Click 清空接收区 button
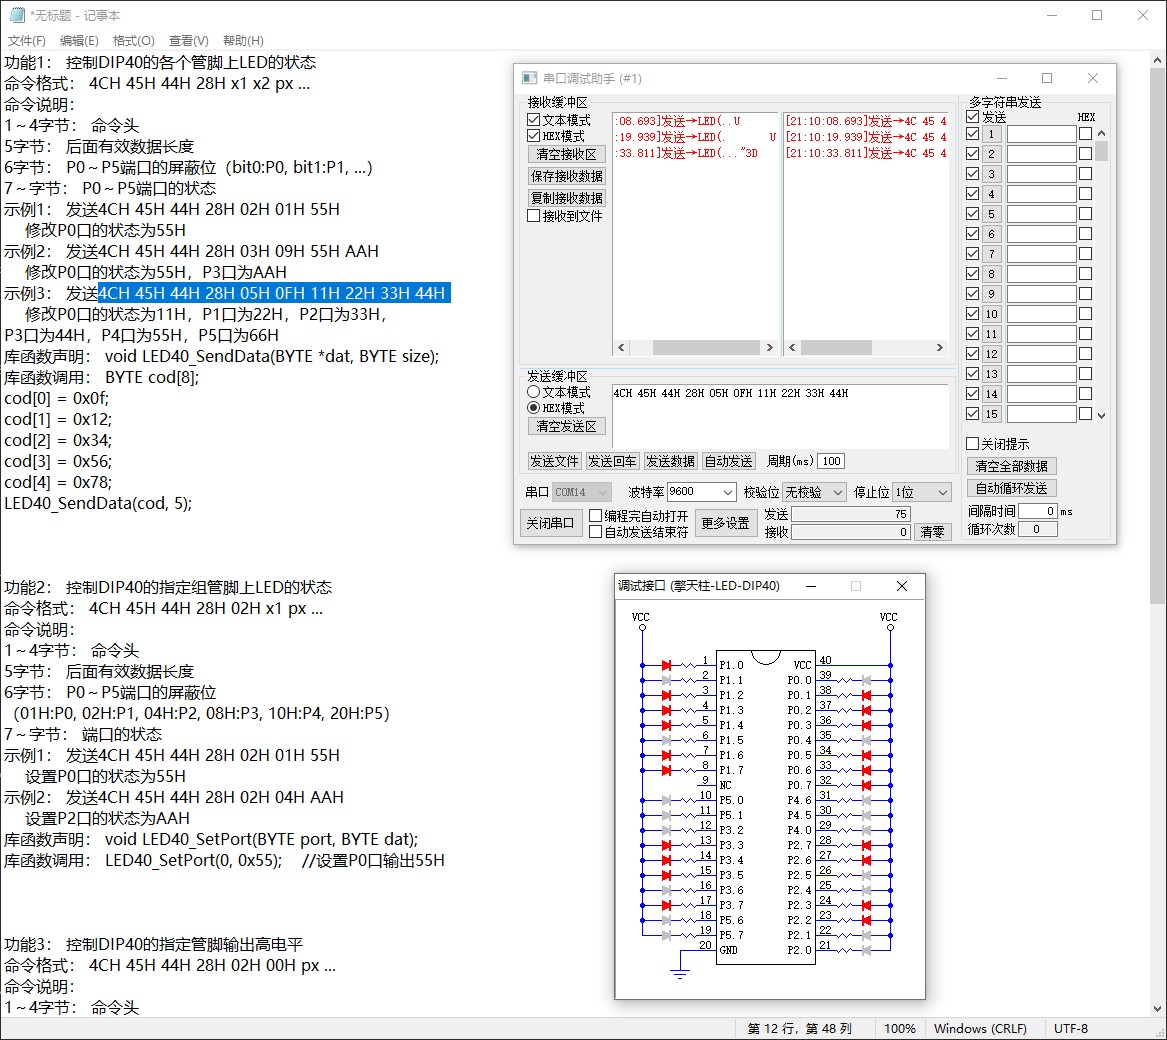Image resolution: width=1167 pixels, height=1040 pixels. coord(566,154)
